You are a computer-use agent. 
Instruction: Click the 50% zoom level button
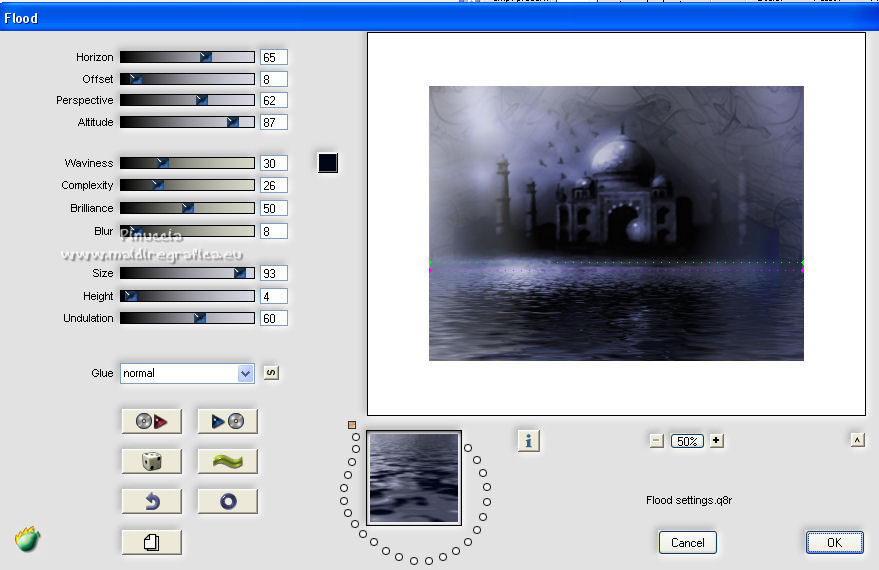687,441
